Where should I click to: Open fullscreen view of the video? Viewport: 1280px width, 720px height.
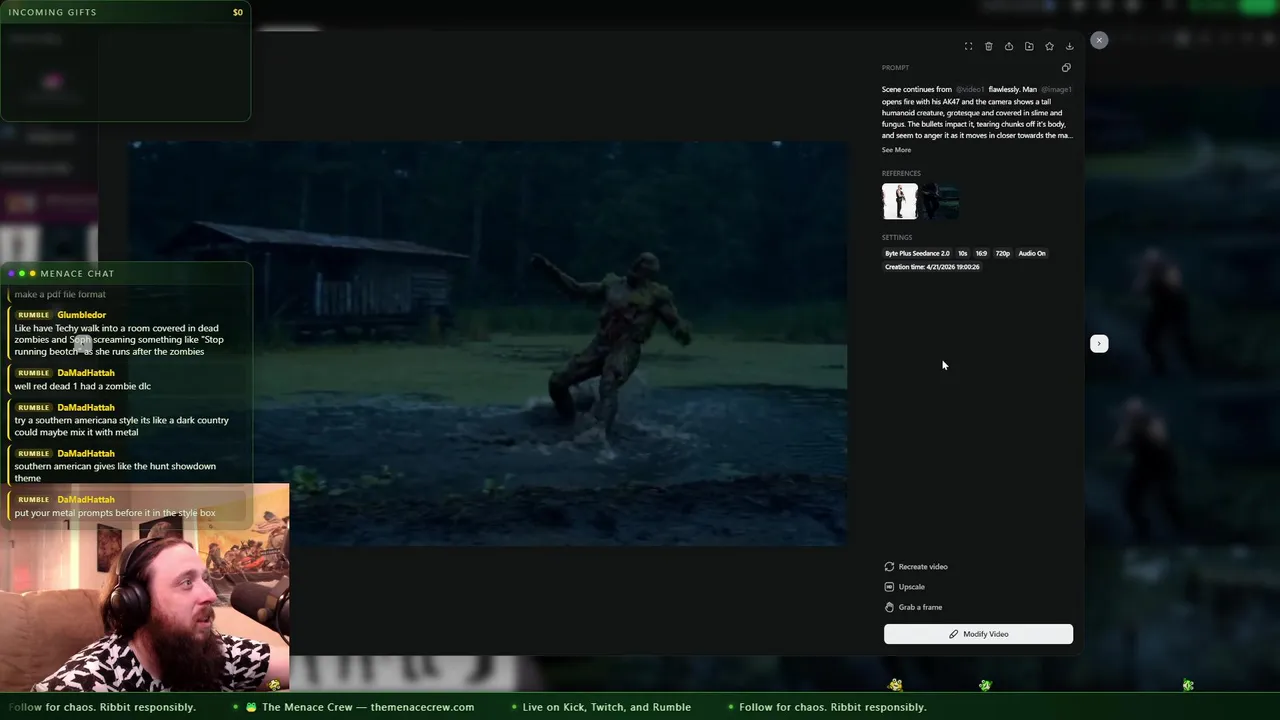coord(968,46)
